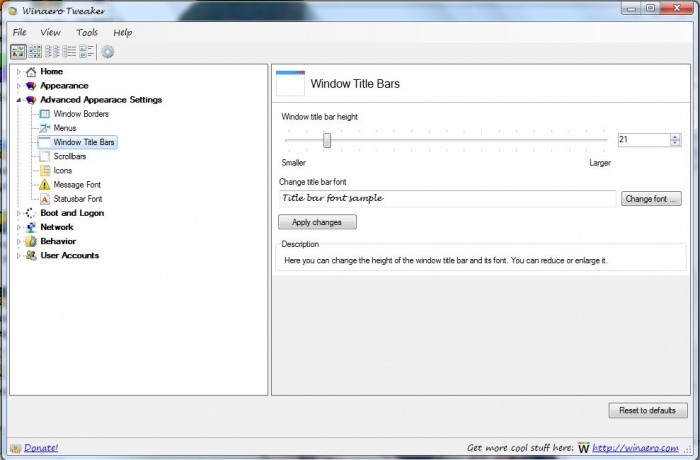Image resolution: width=700 pixels, height=460 pixels.
Task: Collapse Advanced Appearace Settings node
Action: [18, 100]
